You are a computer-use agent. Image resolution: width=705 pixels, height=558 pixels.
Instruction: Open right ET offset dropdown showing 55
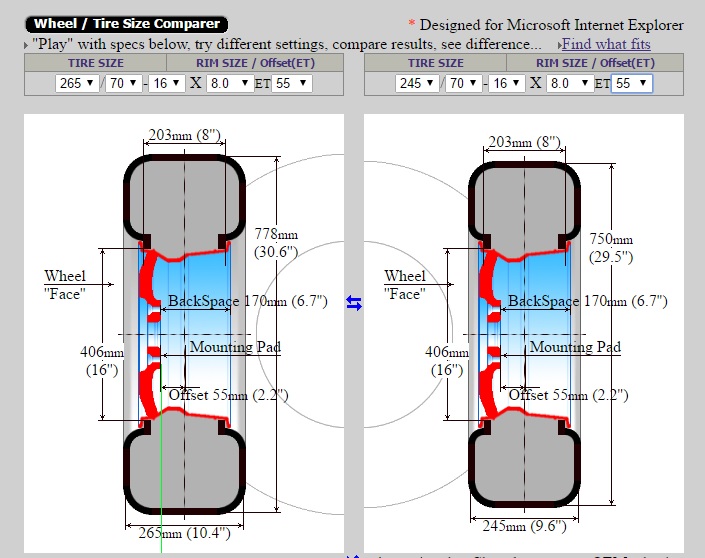point(631,83)
